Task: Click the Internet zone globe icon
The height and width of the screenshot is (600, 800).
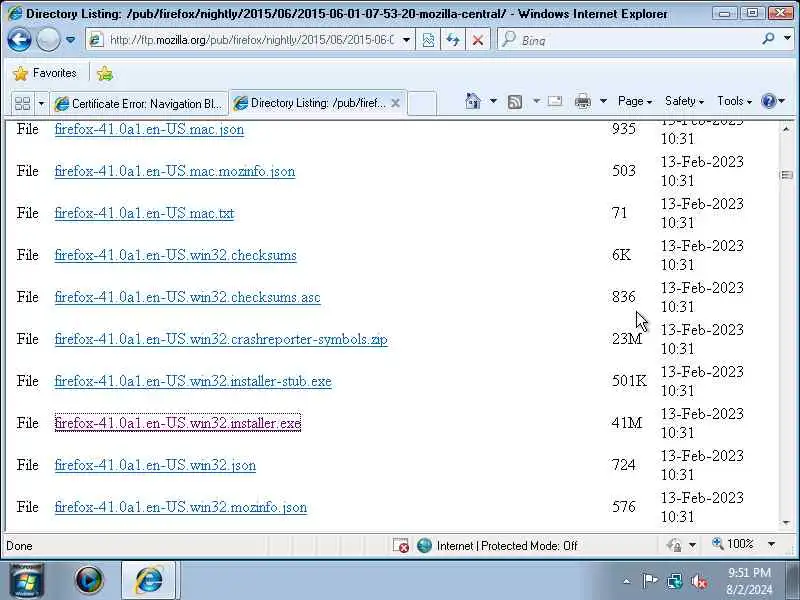Action: click(424, 545)
